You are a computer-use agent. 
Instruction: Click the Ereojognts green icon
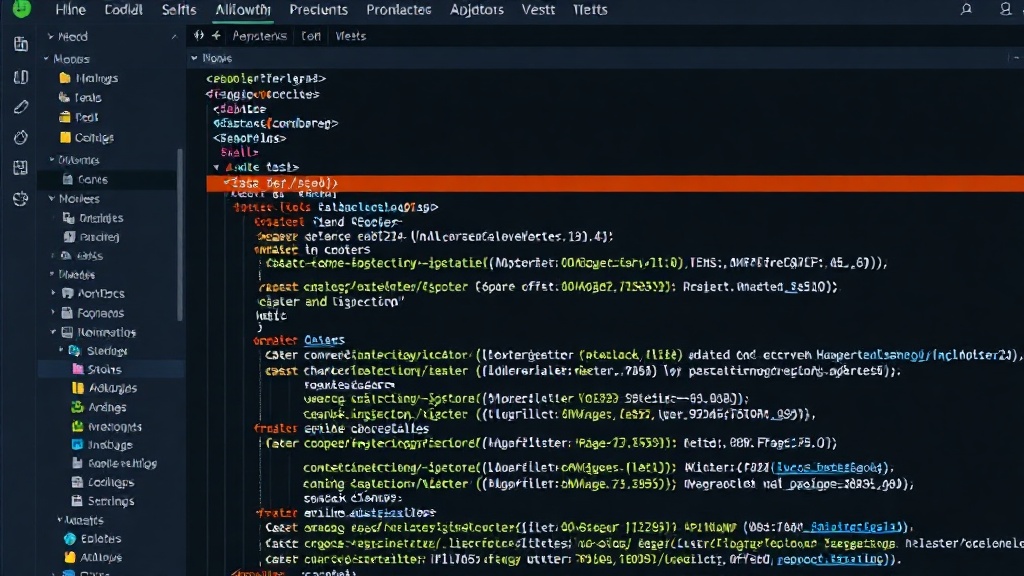[77, 426]
